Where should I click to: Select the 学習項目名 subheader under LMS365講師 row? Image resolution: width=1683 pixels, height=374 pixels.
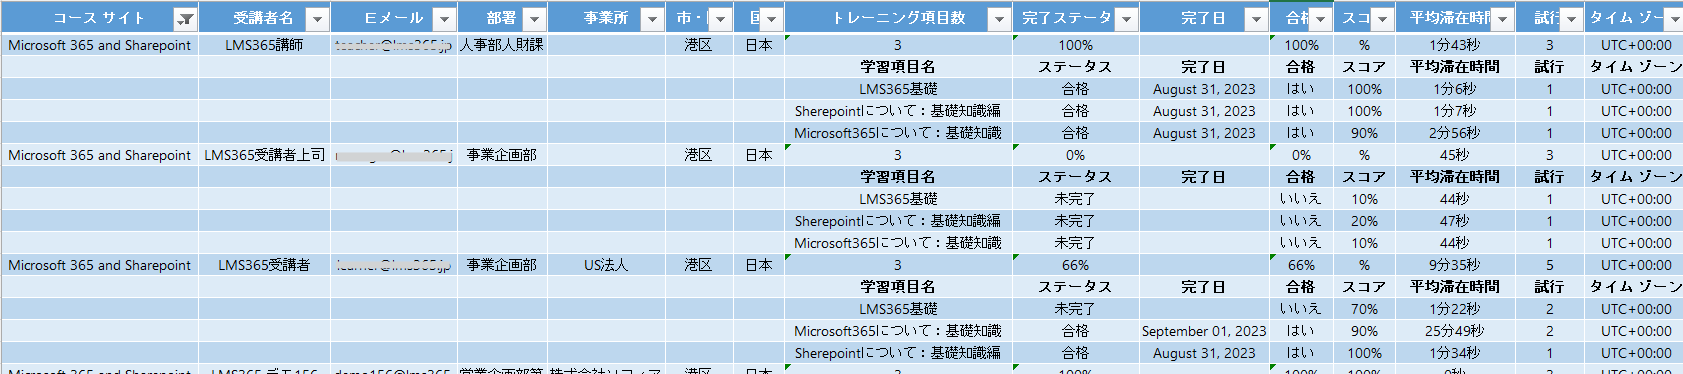898,67
